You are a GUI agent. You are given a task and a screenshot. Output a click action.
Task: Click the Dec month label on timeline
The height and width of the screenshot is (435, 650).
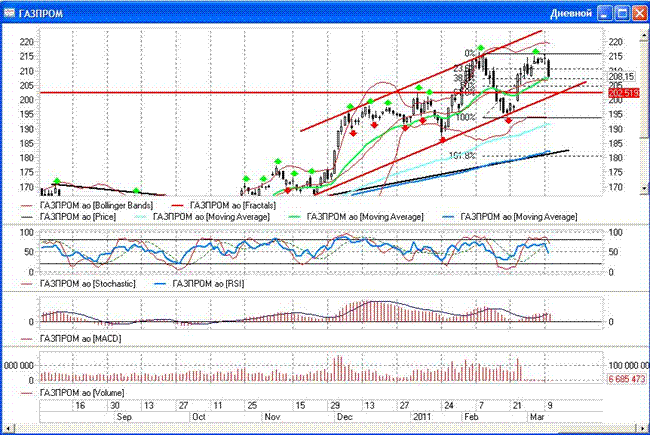[x=344, y=417]
